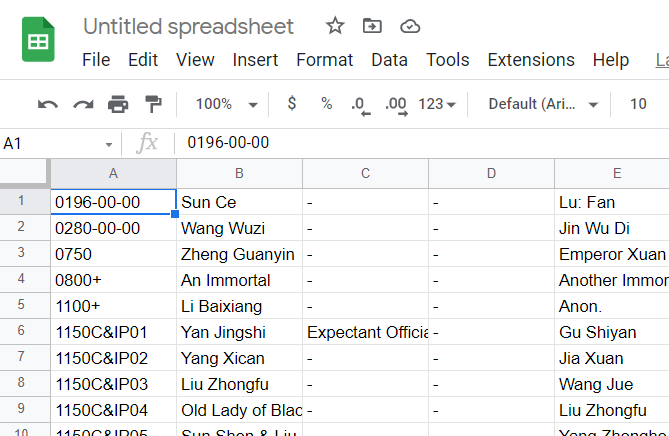This screenshot has width=669, height=436.
Task: Click the Untitled spreadsheet title
Action: point(188,26)
